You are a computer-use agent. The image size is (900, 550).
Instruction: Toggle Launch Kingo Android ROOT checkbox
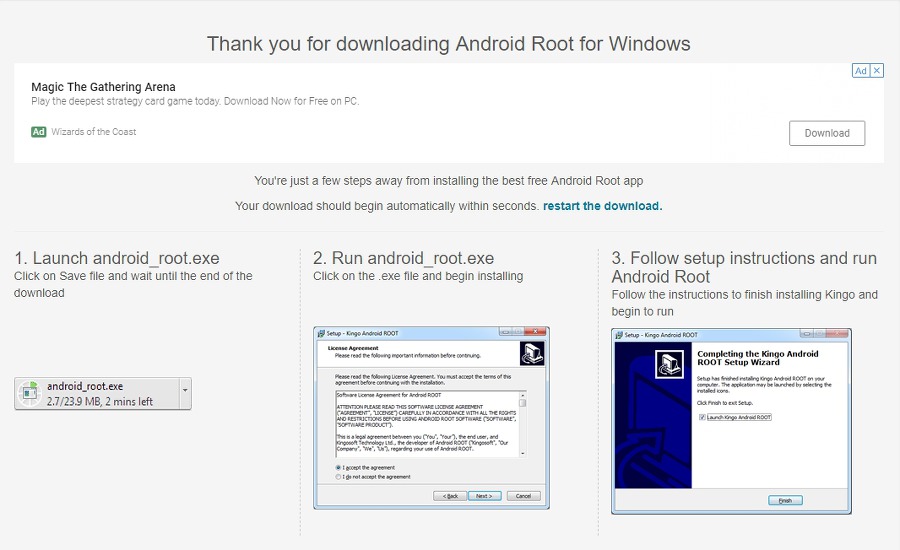point(702,417)
